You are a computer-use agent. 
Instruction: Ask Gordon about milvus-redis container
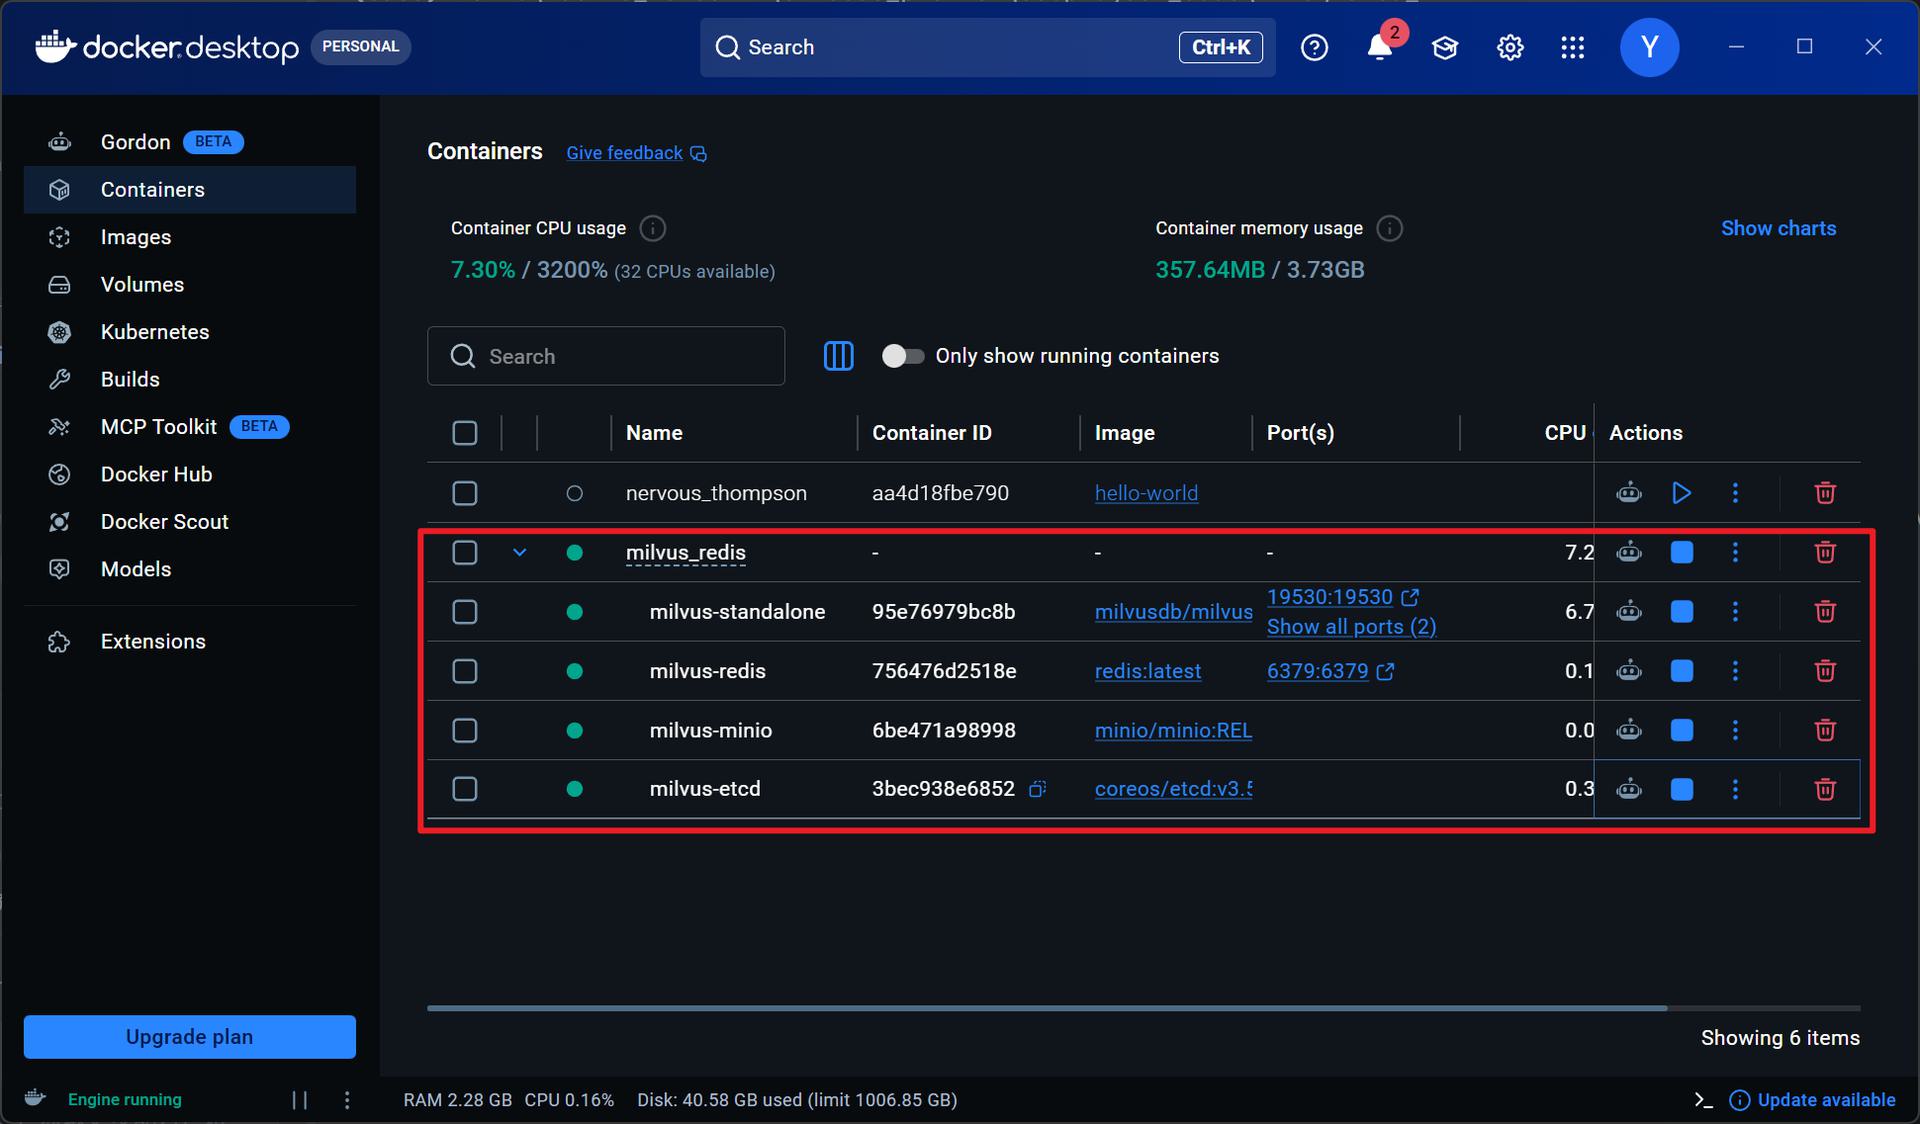click(1629, 670)
